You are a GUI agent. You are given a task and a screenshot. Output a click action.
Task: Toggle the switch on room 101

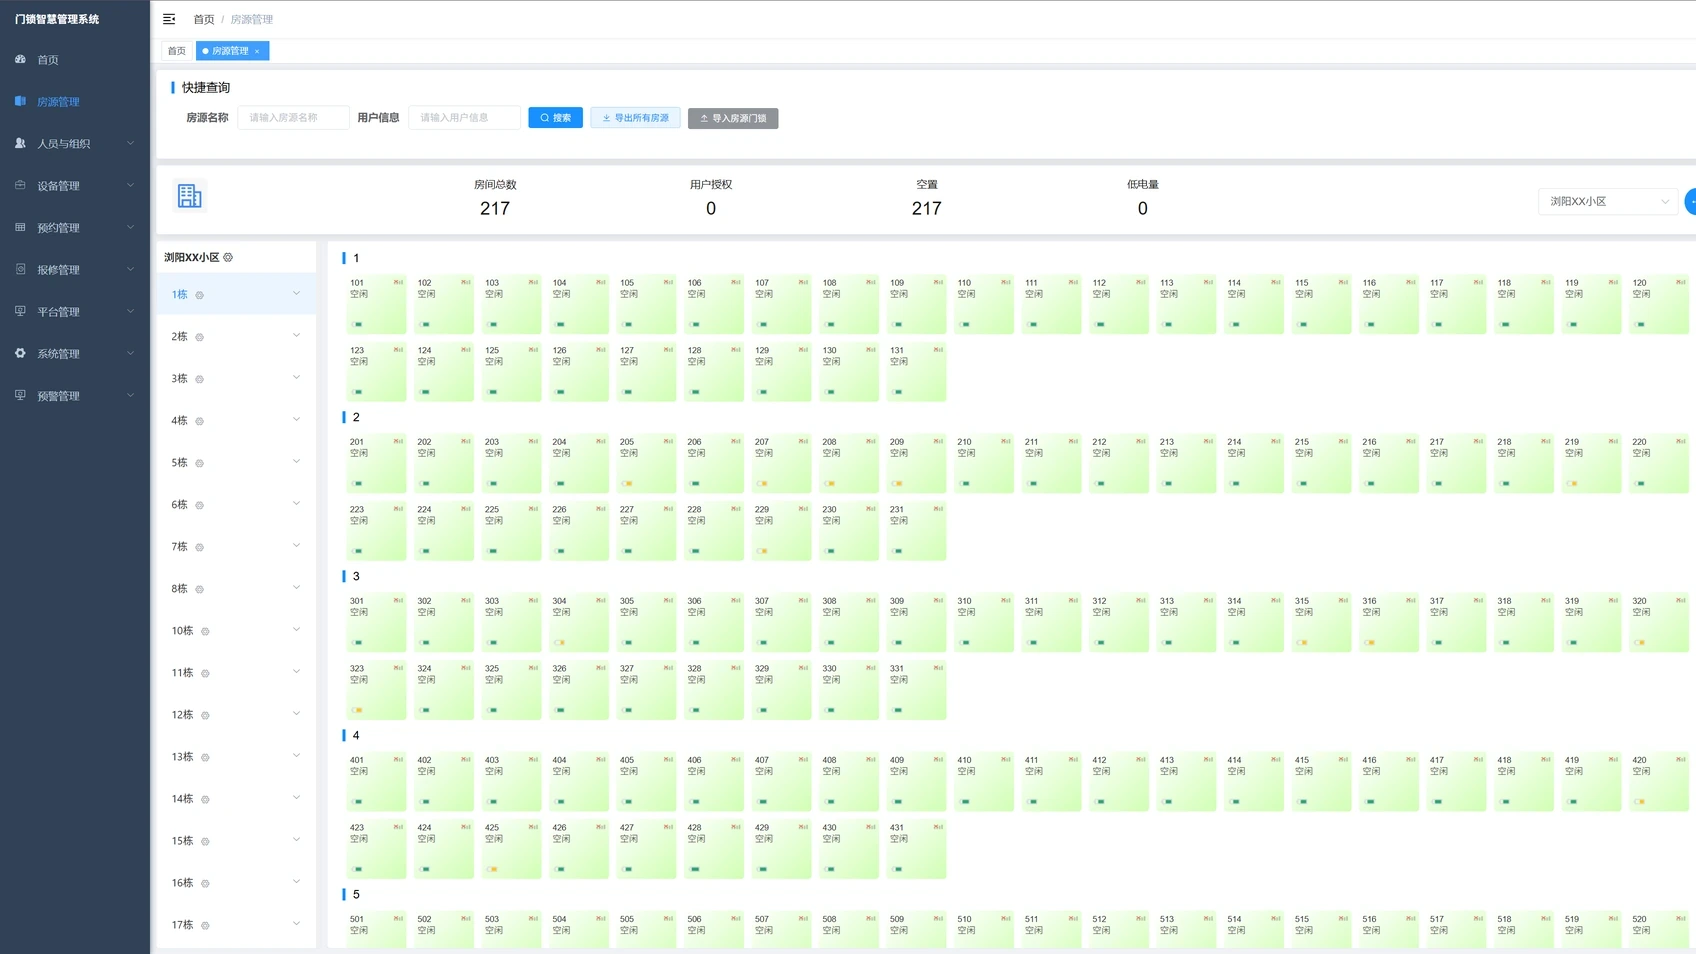click(358, 324)
